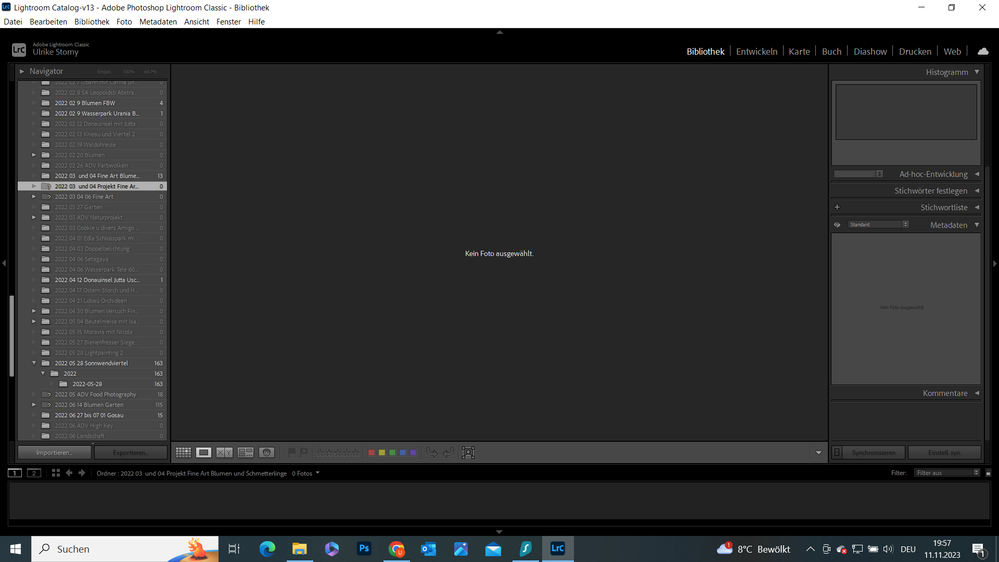Expand the Kommentare panel

pyautogui.click(x=977, y=393)
